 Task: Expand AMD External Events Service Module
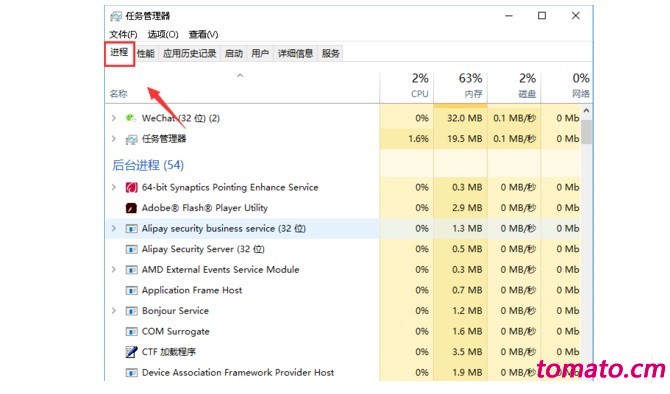[x=114, y=270]
